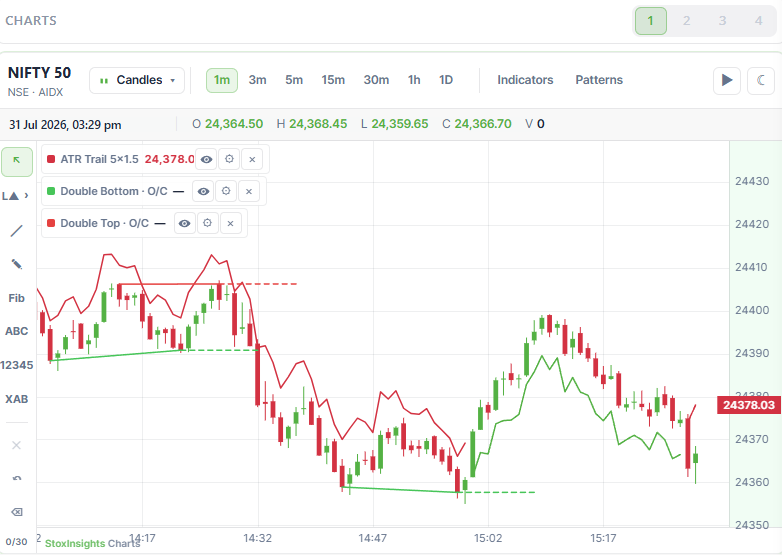Screen dimensions: 782x555
Task: Select chart layout 2
Action: point(687,21)
